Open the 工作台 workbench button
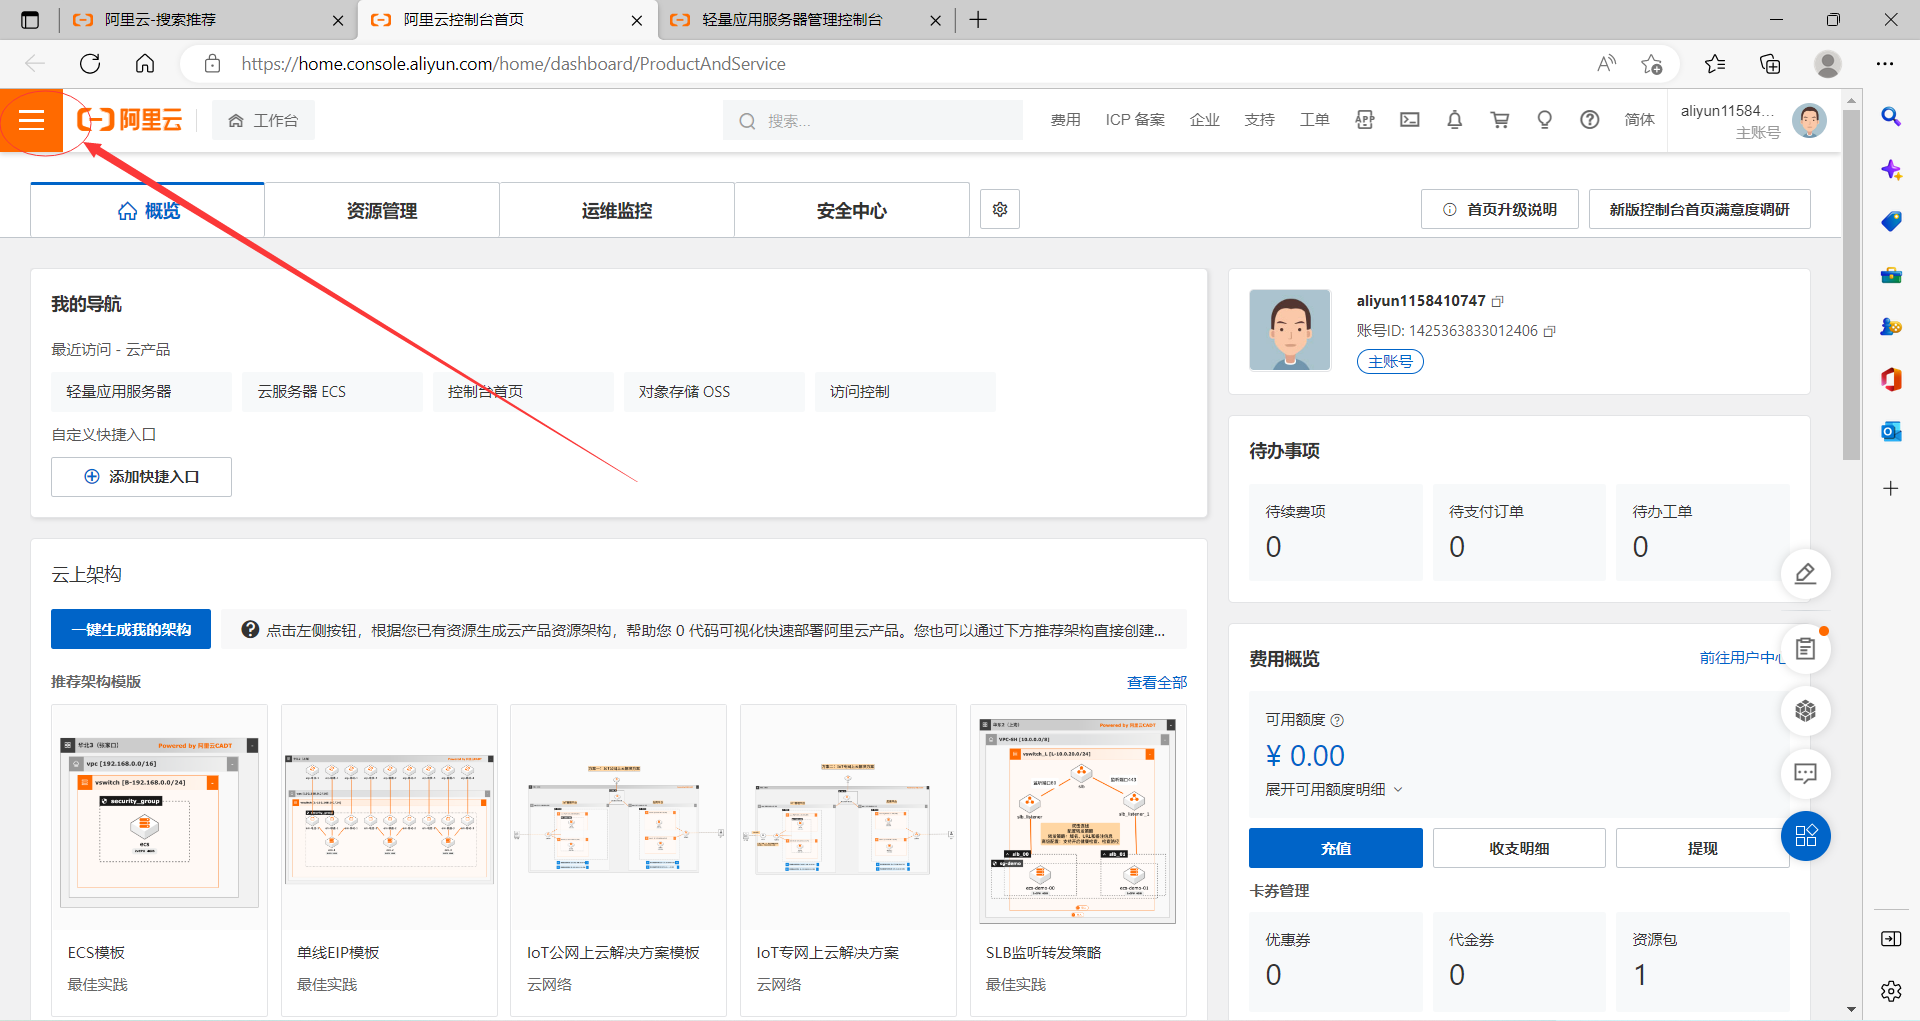Screen dimensions: 1920x1021 click(x=263, y=120)
